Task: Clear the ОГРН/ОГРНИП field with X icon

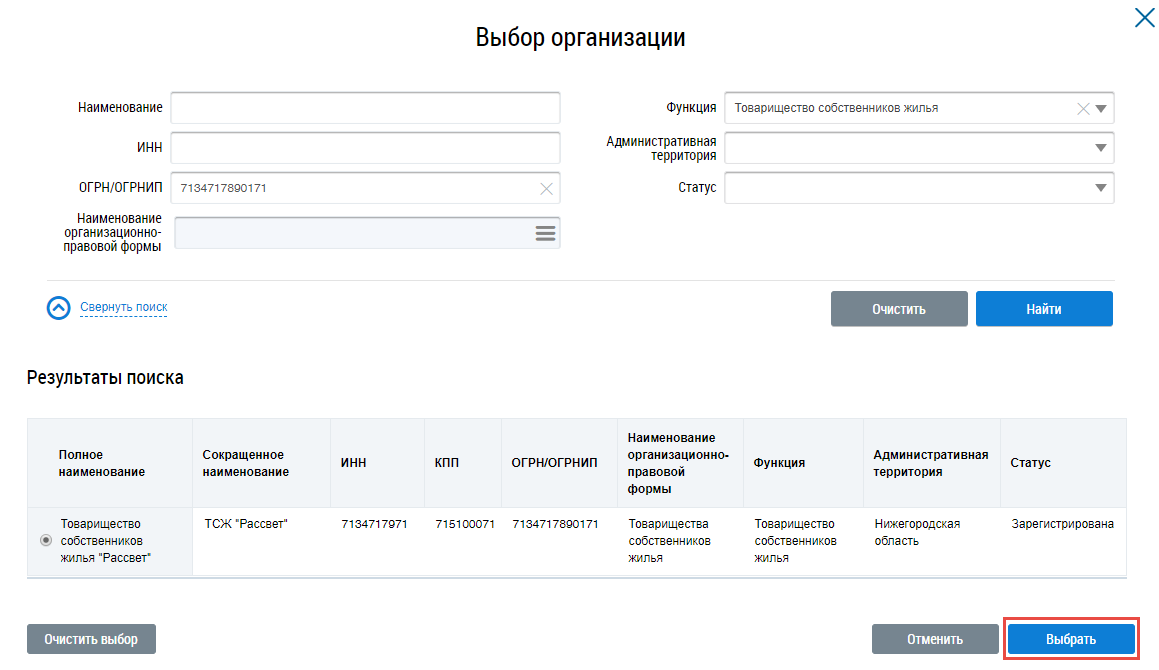Action: click(x=546, y=188)
